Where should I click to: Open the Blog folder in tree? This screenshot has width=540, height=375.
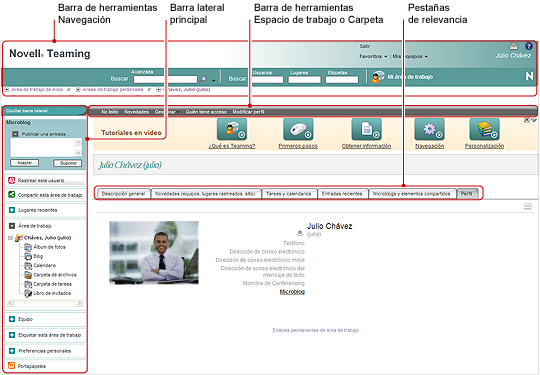[x=34, y=256]
